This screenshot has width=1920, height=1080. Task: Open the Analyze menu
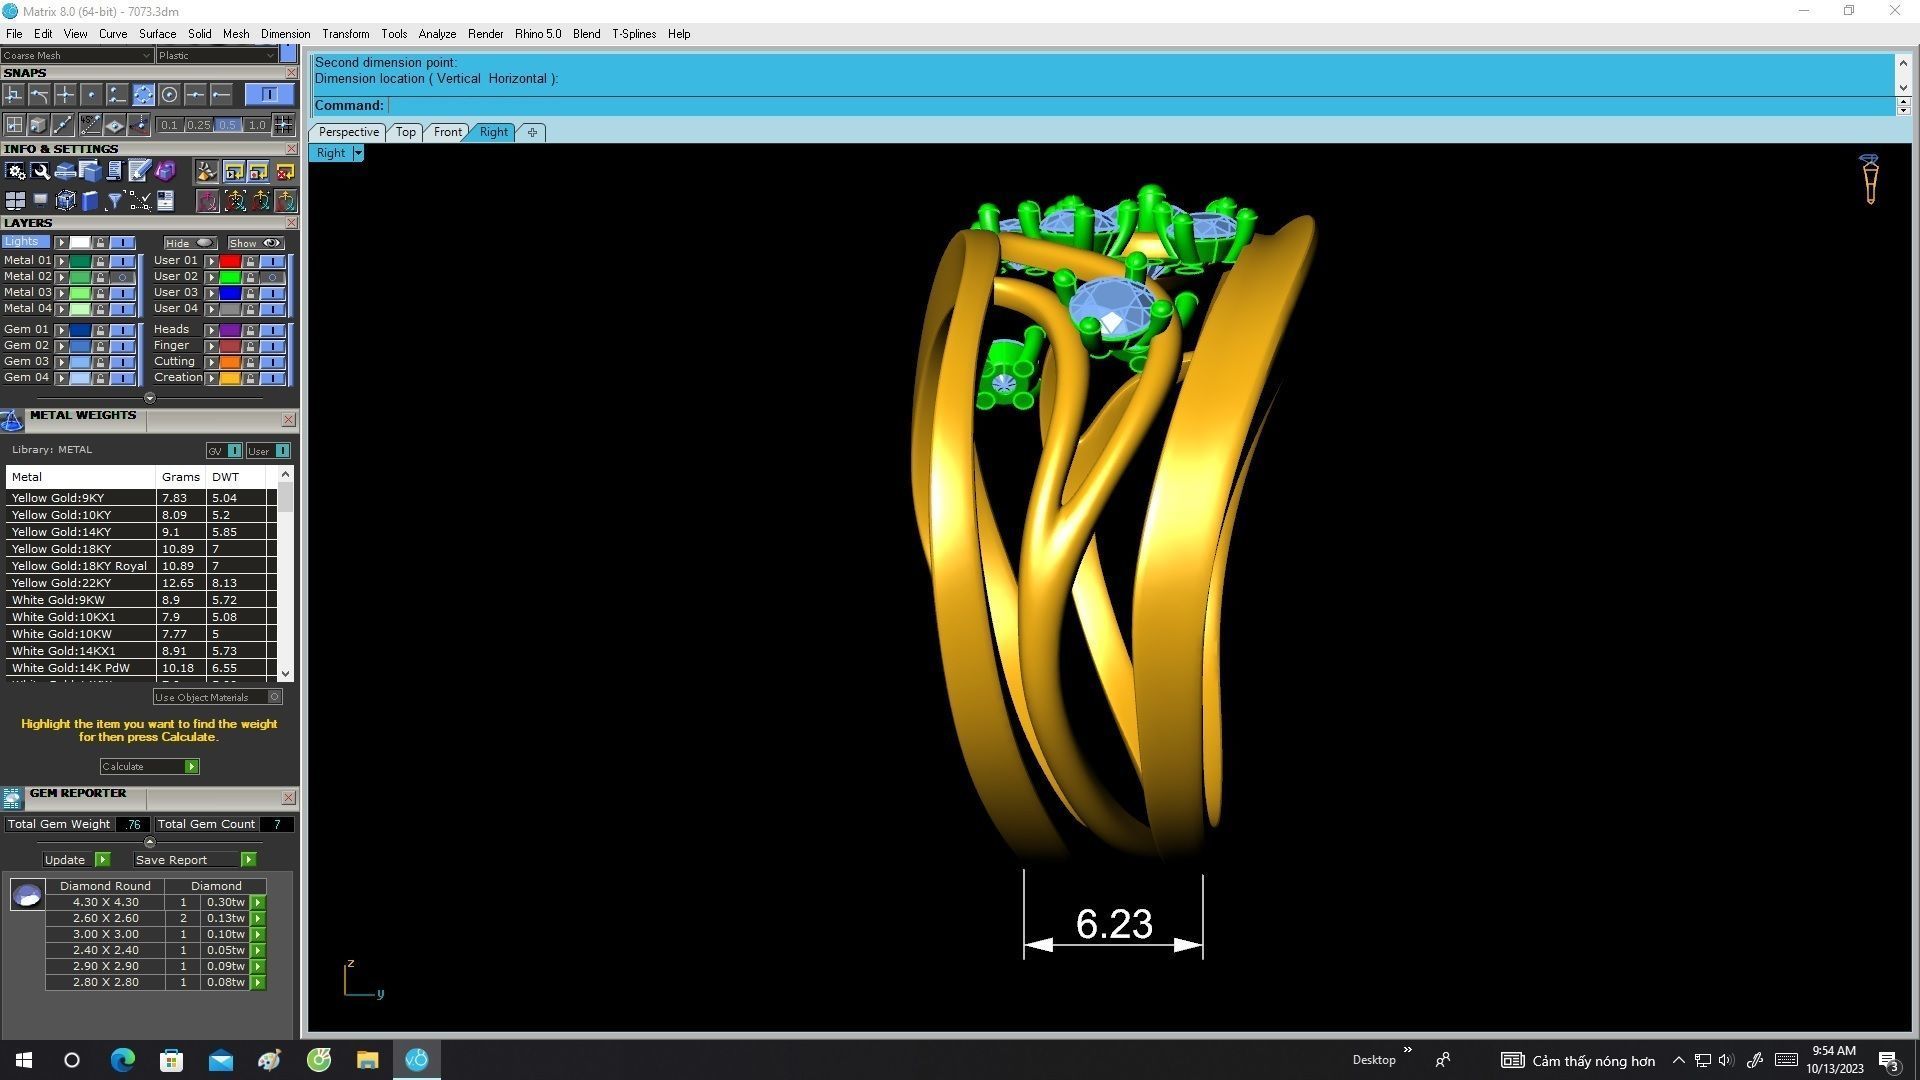pyautogui.click(x=437, y=34)
